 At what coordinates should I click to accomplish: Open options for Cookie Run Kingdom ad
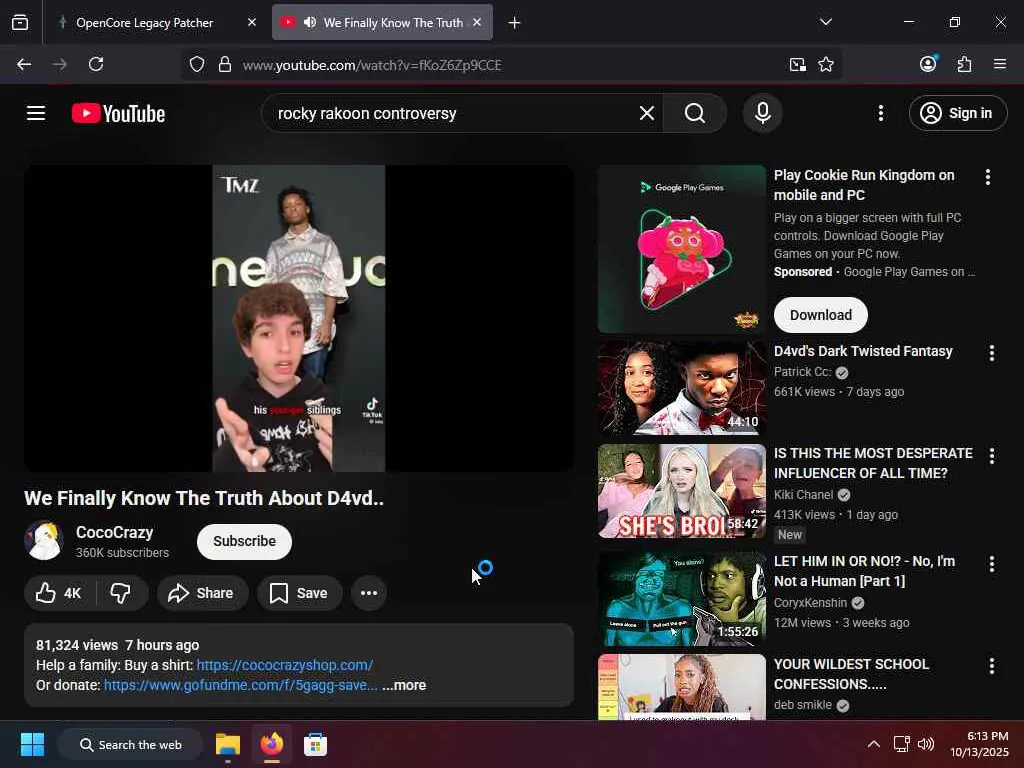click(987, 177)
